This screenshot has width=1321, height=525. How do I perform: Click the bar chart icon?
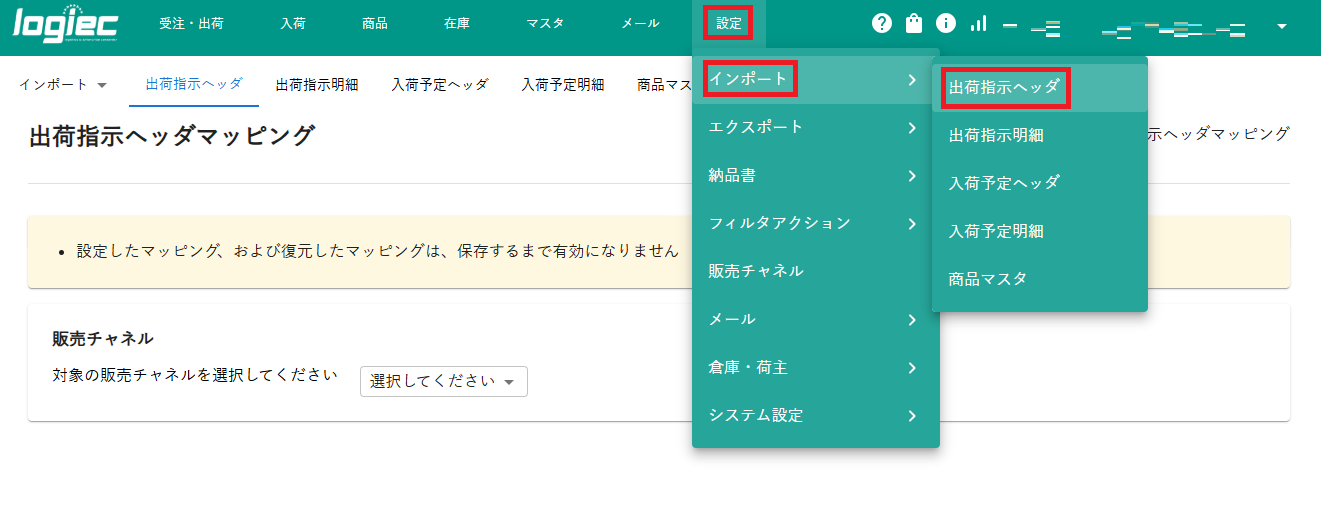tap(978, 23)
